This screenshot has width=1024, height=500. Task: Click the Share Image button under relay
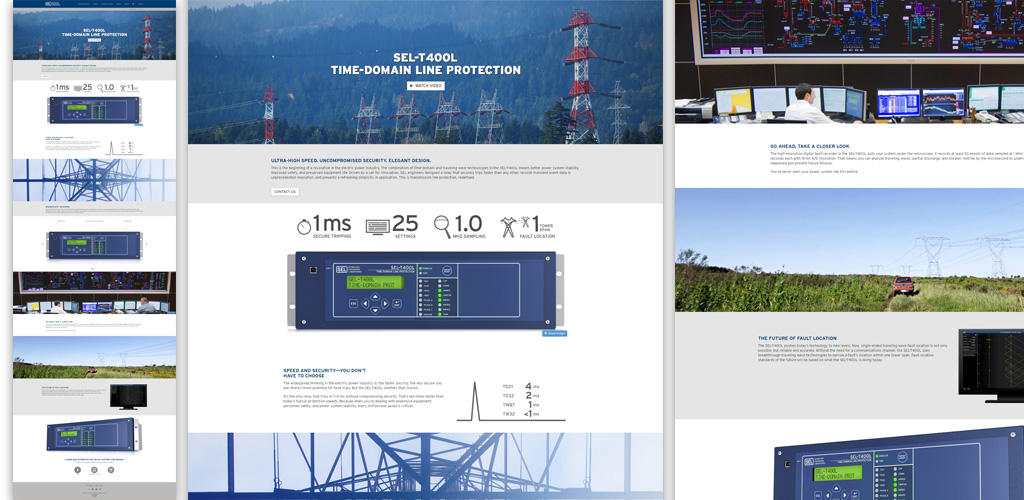pyautogui.click(x=554, y=333)
